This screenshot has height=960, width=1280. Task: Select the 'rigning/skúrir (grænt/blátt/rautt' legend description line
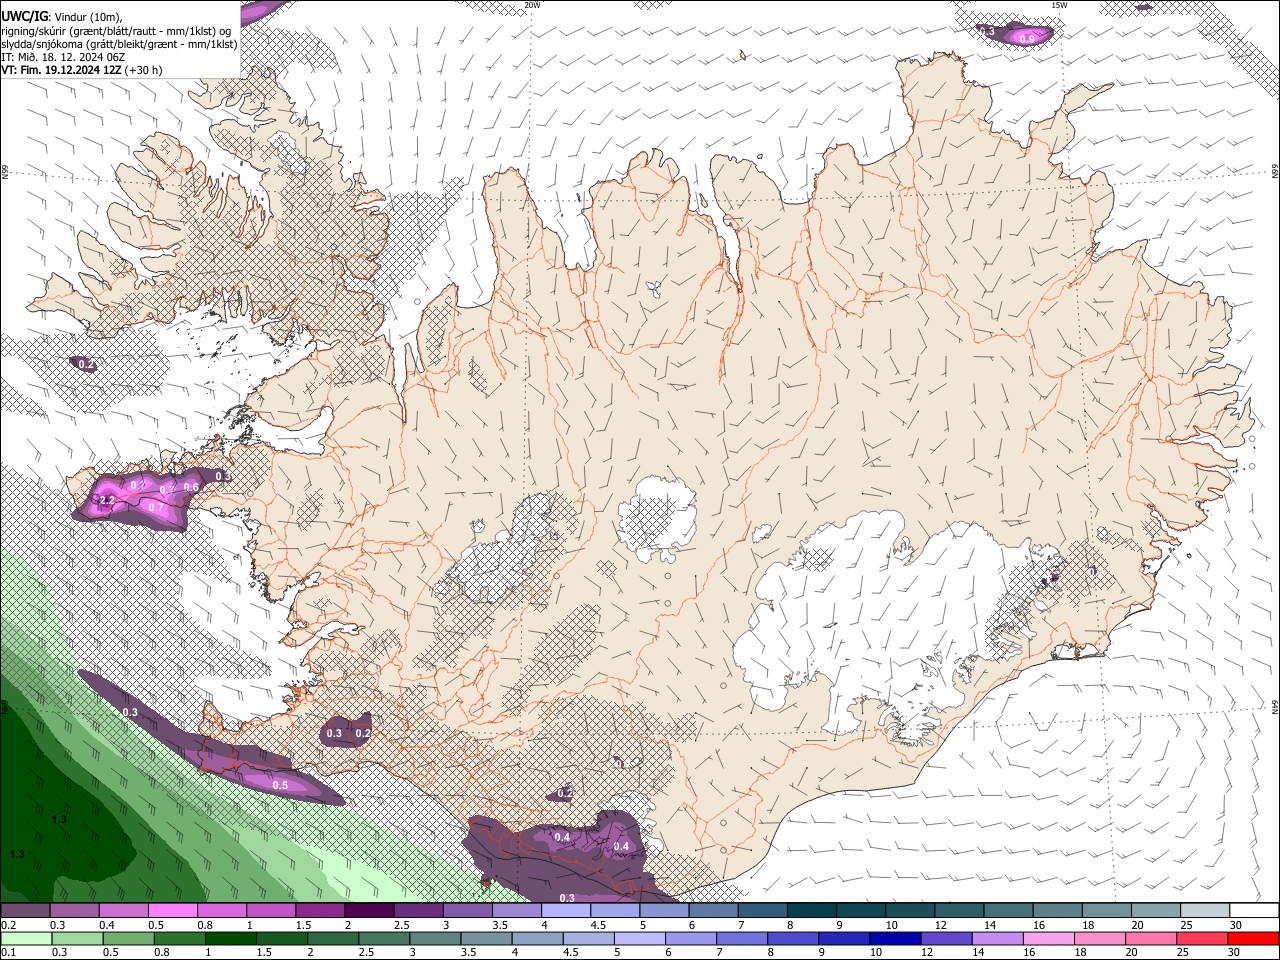(116, 31)
